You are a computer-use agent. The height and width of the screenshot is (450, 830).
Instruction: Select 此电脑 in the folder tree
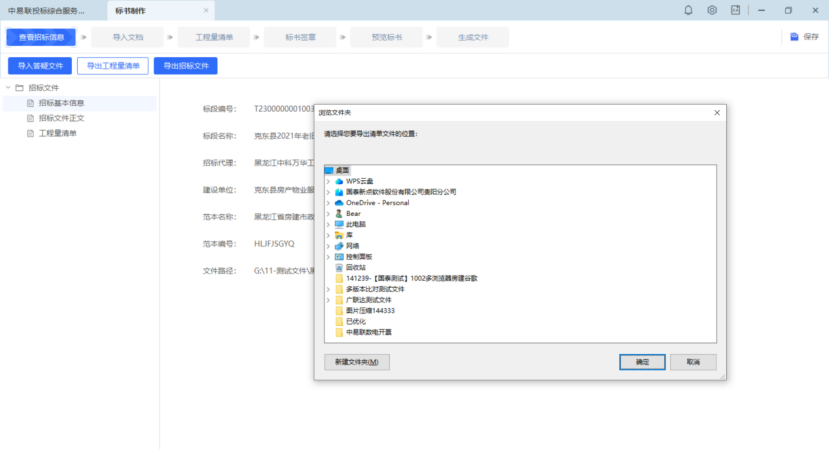click(358, 224)
